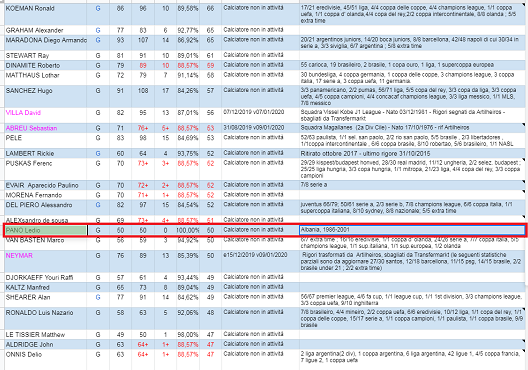Click the comment marker on ONNIS Delio notes

(x=523, y=351)
